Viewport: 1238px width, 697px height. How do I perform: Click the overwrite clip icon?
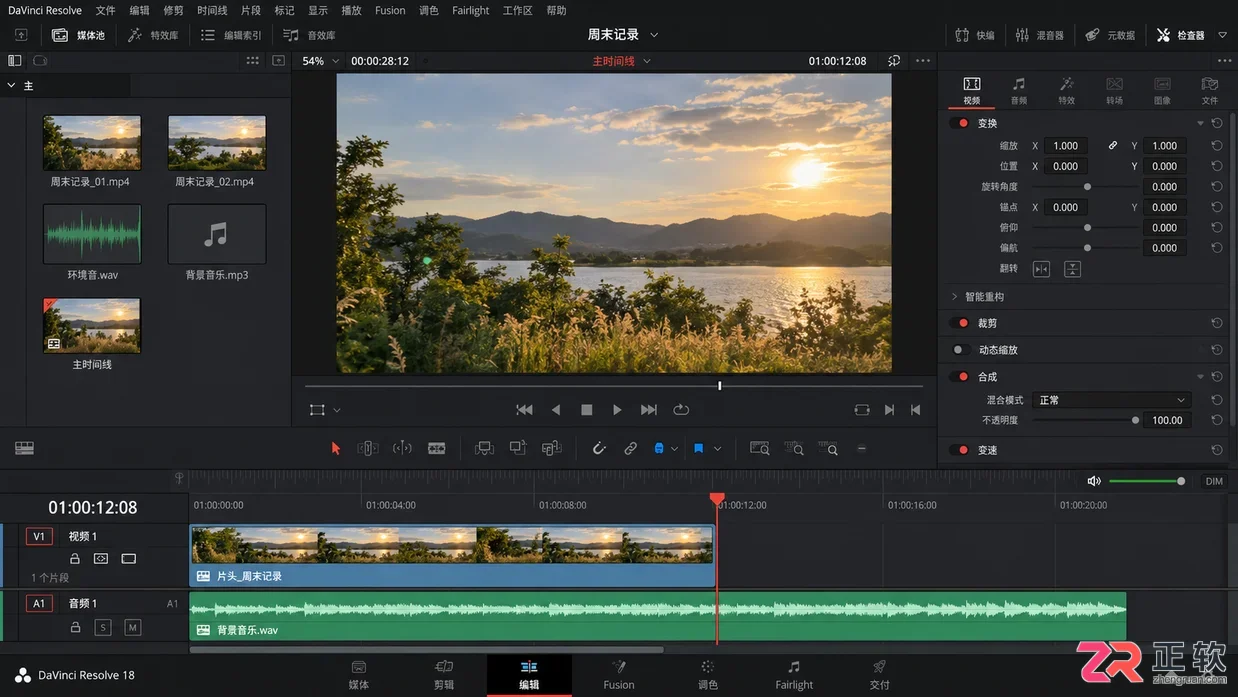pos(517,449)
